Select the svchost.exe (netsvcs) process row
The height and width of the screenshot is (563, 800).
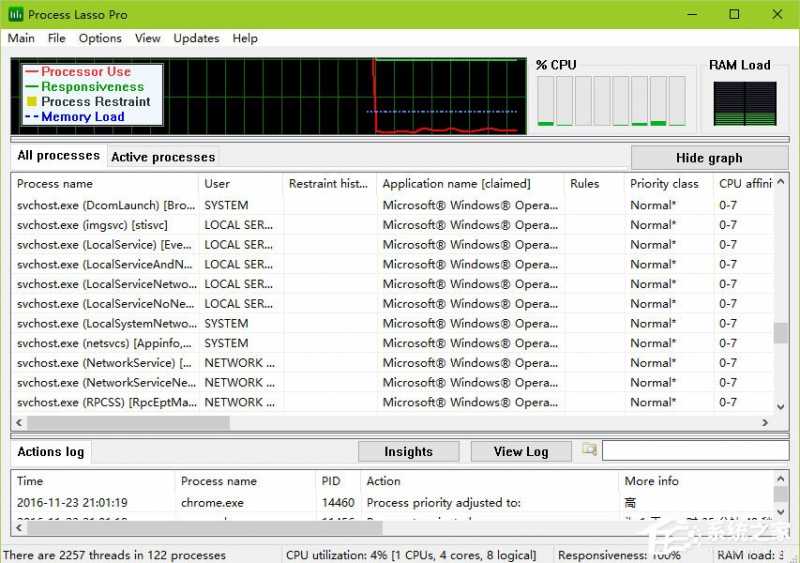click(x=105, y=343)
